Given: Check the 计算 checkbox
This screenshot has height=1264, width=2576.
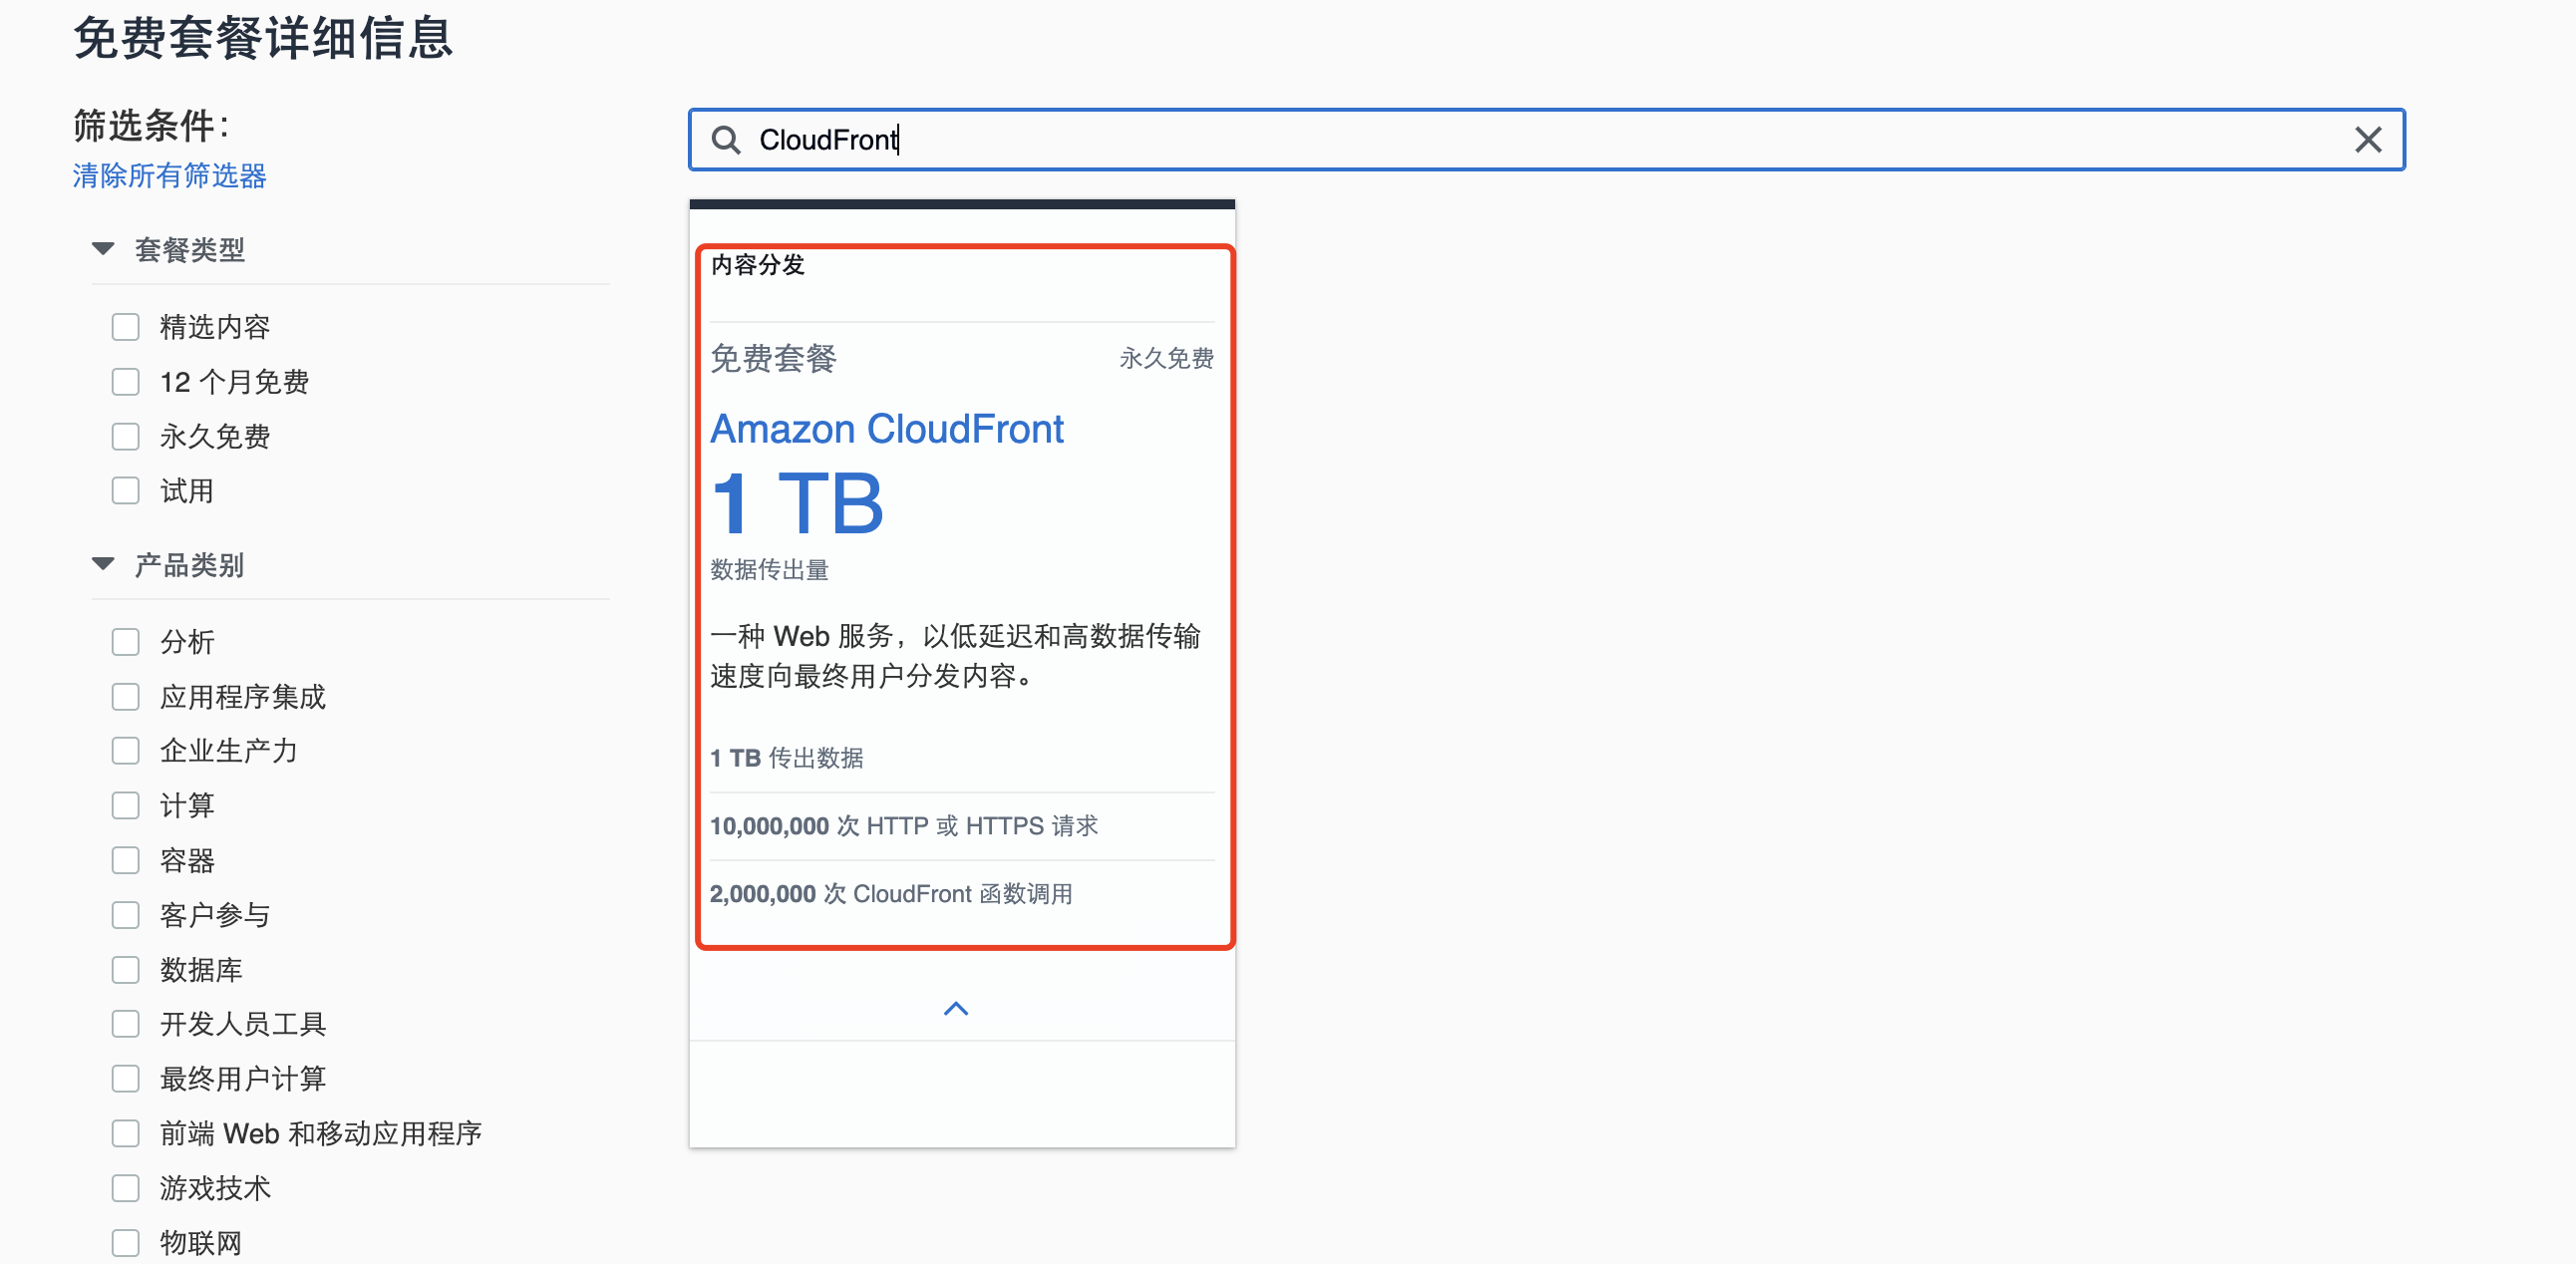Looking at the screenshot, I should [x=125, y=806].
